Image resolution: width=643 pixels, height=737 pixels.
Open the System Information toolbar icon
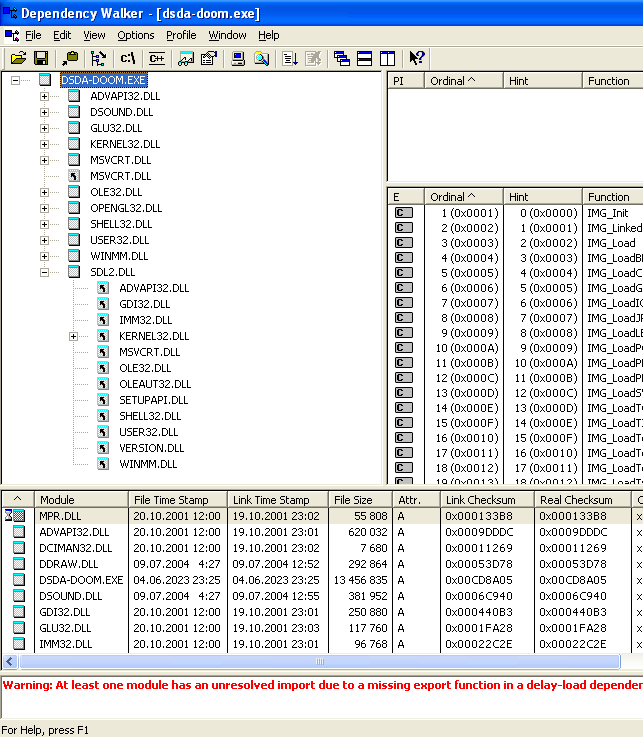(x=238, y=59)
